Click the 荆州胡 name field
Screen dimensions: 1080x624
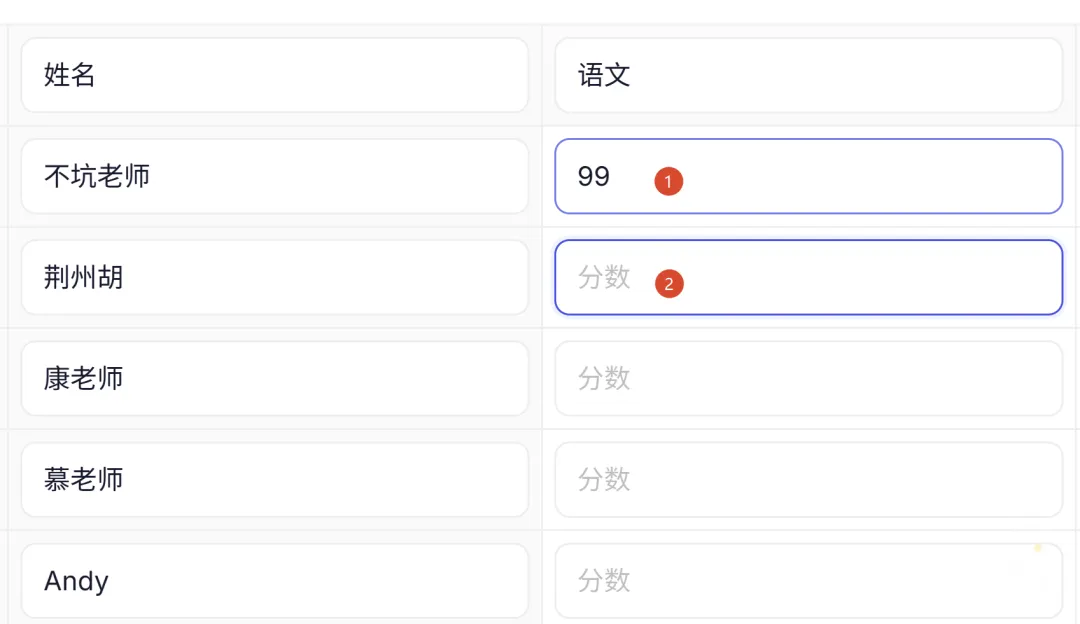coord(274,277)
